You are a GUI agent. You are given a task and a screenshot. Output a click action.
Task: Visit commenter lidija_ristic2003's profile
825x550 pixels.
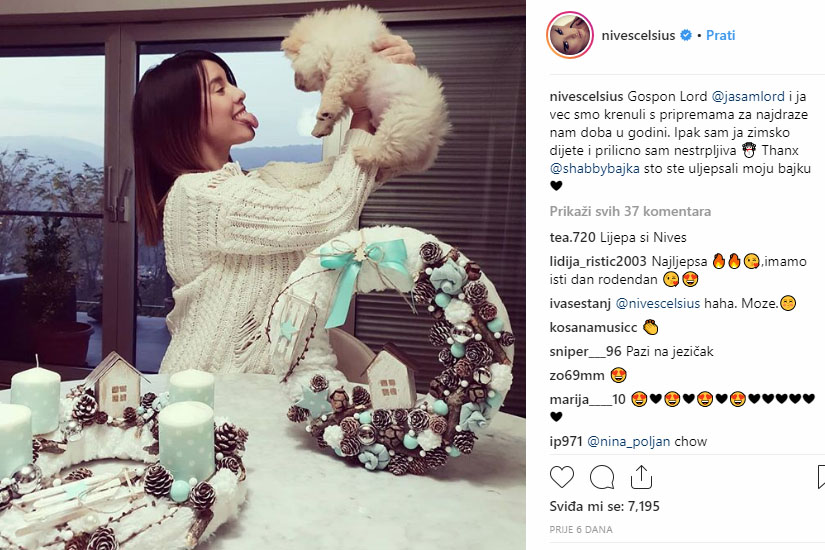[598, 261]
